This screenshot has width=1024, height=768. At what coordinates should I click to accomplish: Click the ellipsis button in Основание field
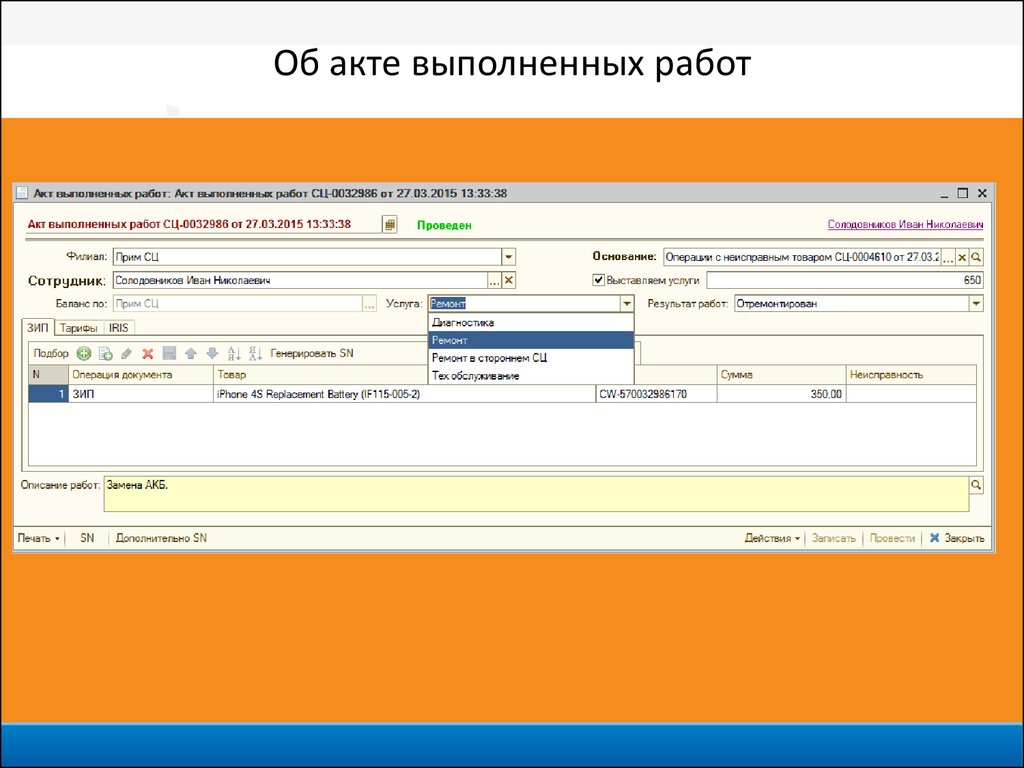[948, 257]
